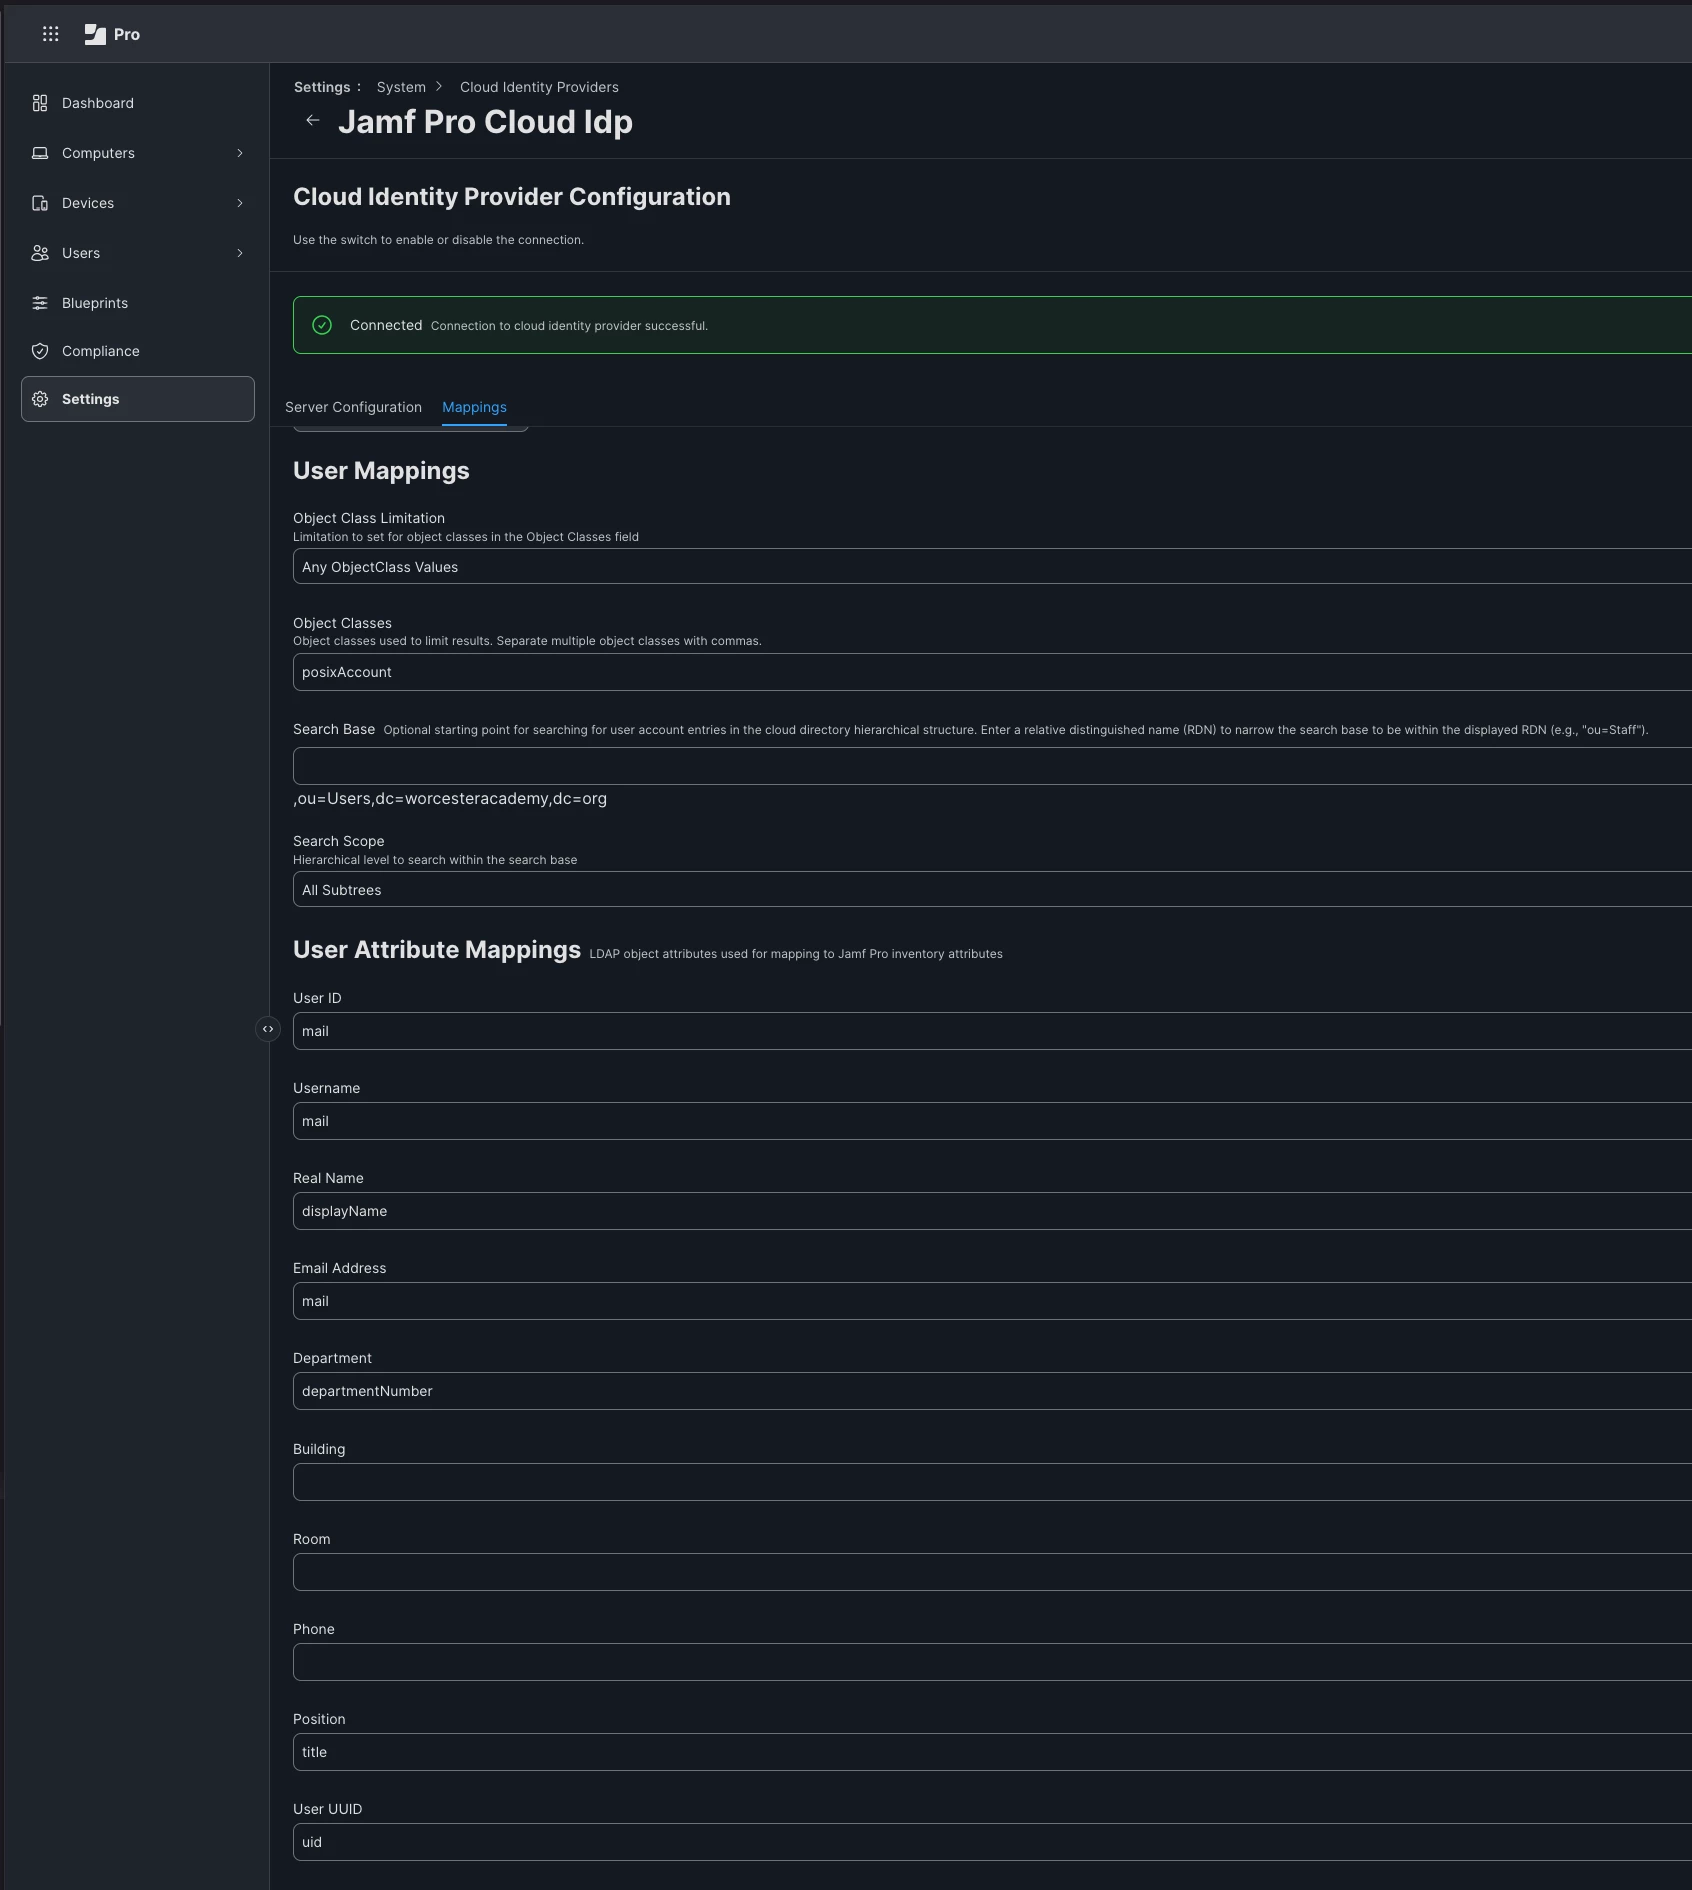Image resolution: width=1692 pixels, height=1890 pixels.
Task: Click the 'User Attribute Mappings' heading
Action: [437, 950]
